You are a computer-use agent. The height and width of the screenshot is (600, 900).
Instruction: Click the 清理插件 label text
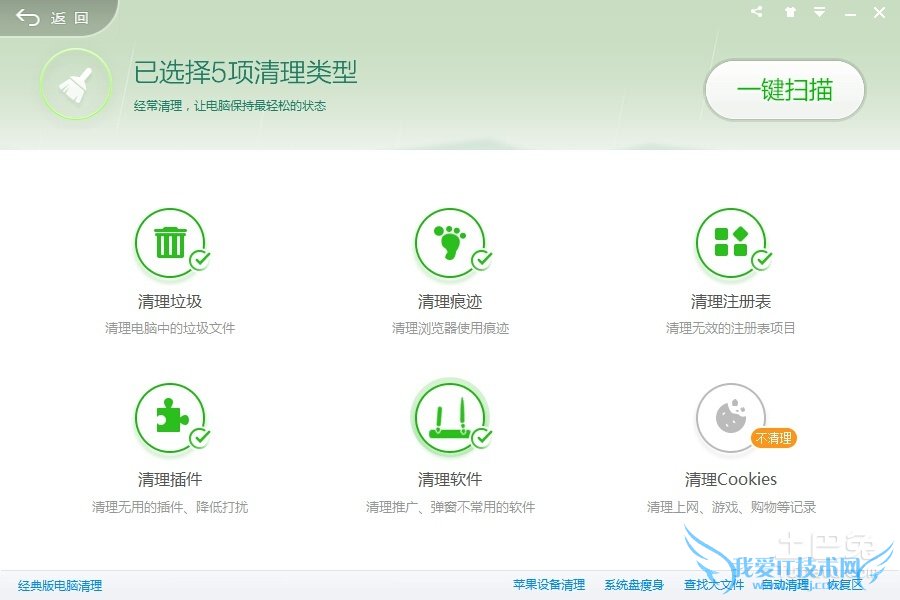pyautogui.click(x=170, y=479)
